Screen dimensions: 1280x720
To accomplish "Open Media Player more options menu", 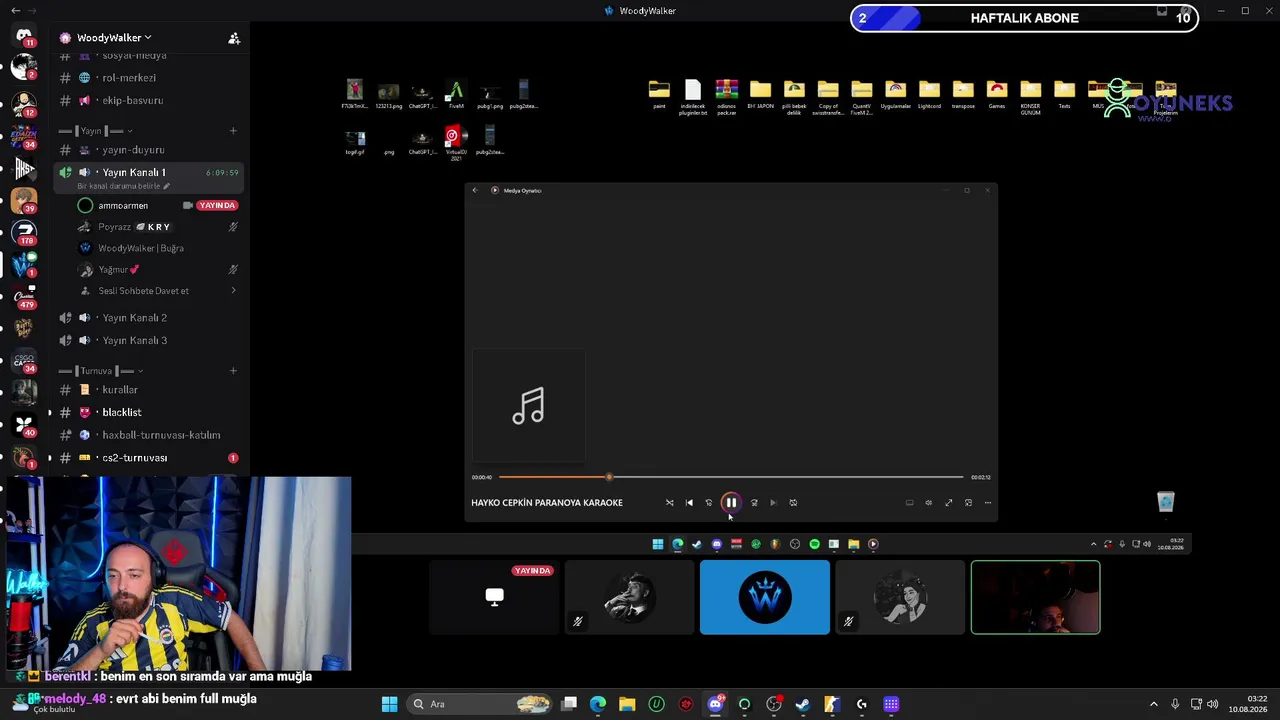I will coord(988,503).
